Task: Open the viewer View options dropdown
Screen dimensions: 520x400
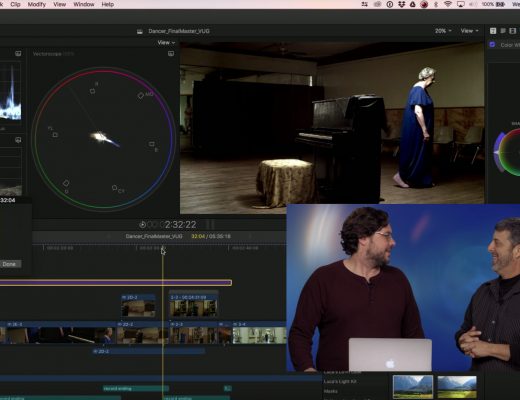Action: tap(469, 31)
